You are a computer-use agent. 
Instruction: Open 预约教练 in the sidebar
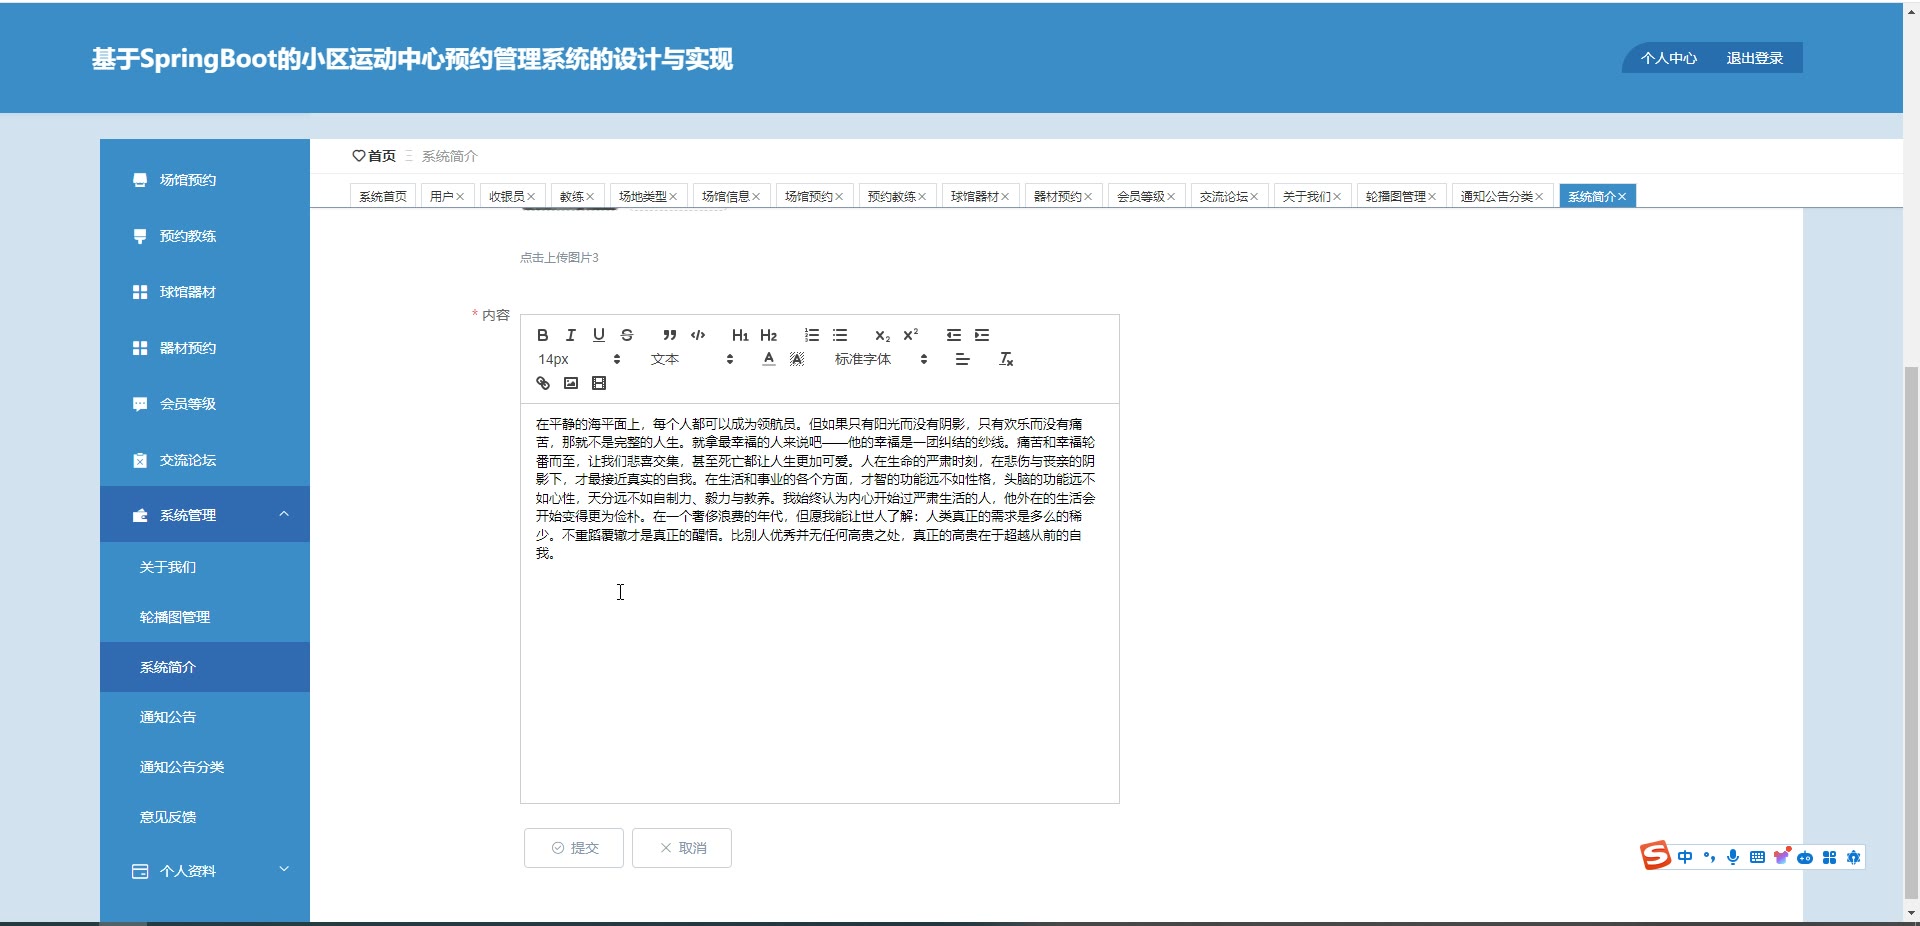[205, 236]
